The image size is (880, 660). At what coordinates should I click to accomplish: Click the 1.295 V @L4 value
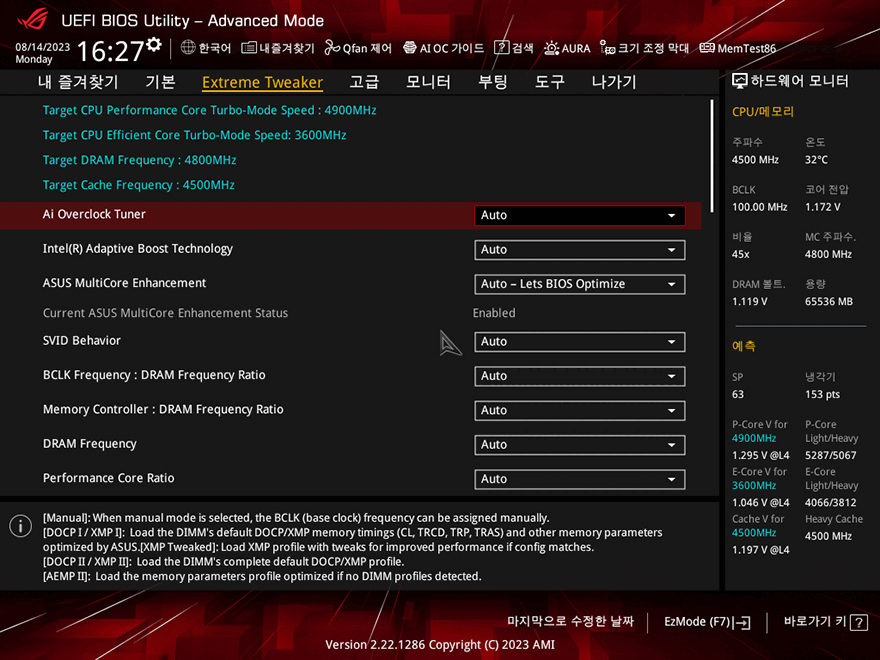click(x=760, y=455)
